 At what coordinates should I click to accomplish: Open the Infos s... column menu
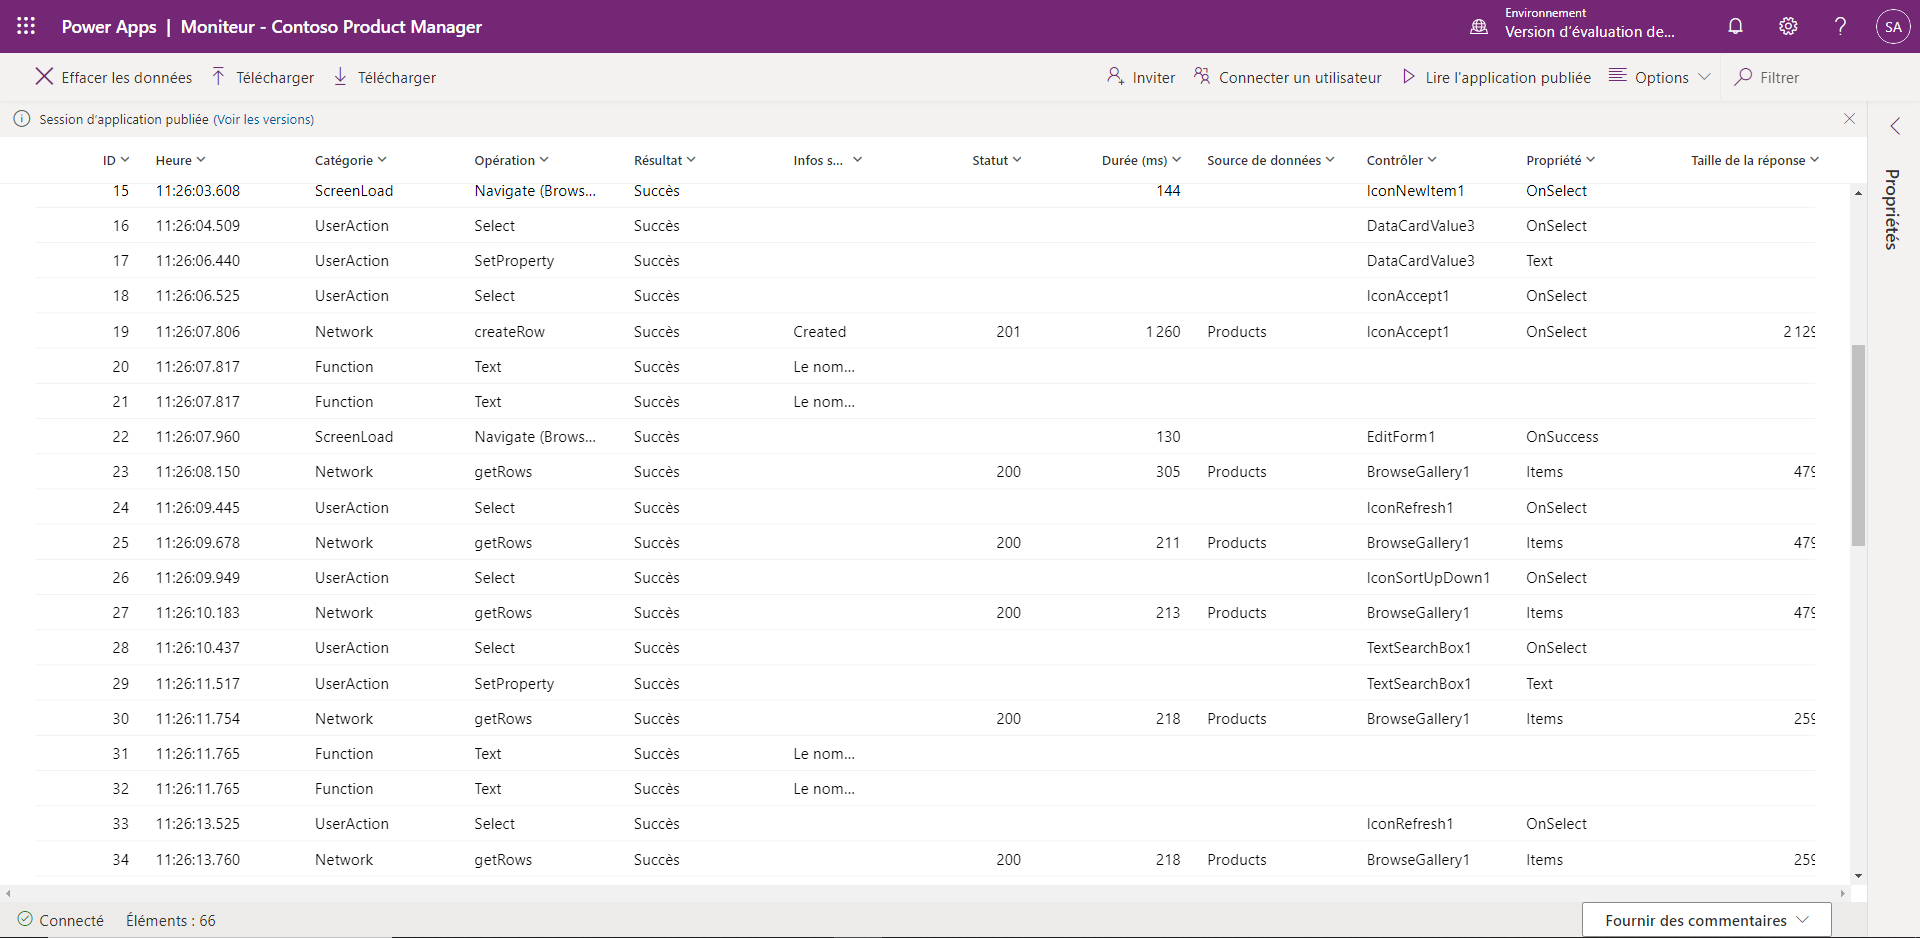coord(828,160)
